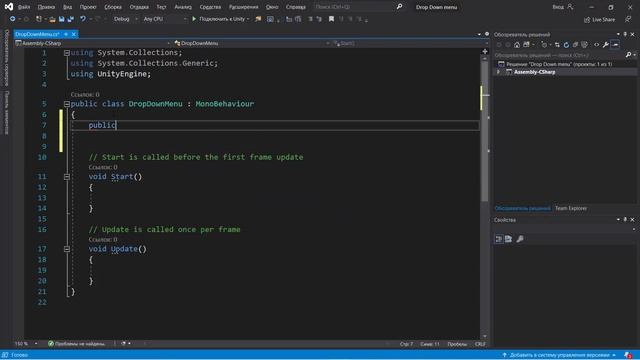Click the Подключить к Unity start button
The image size is (640, 360).
220,19
